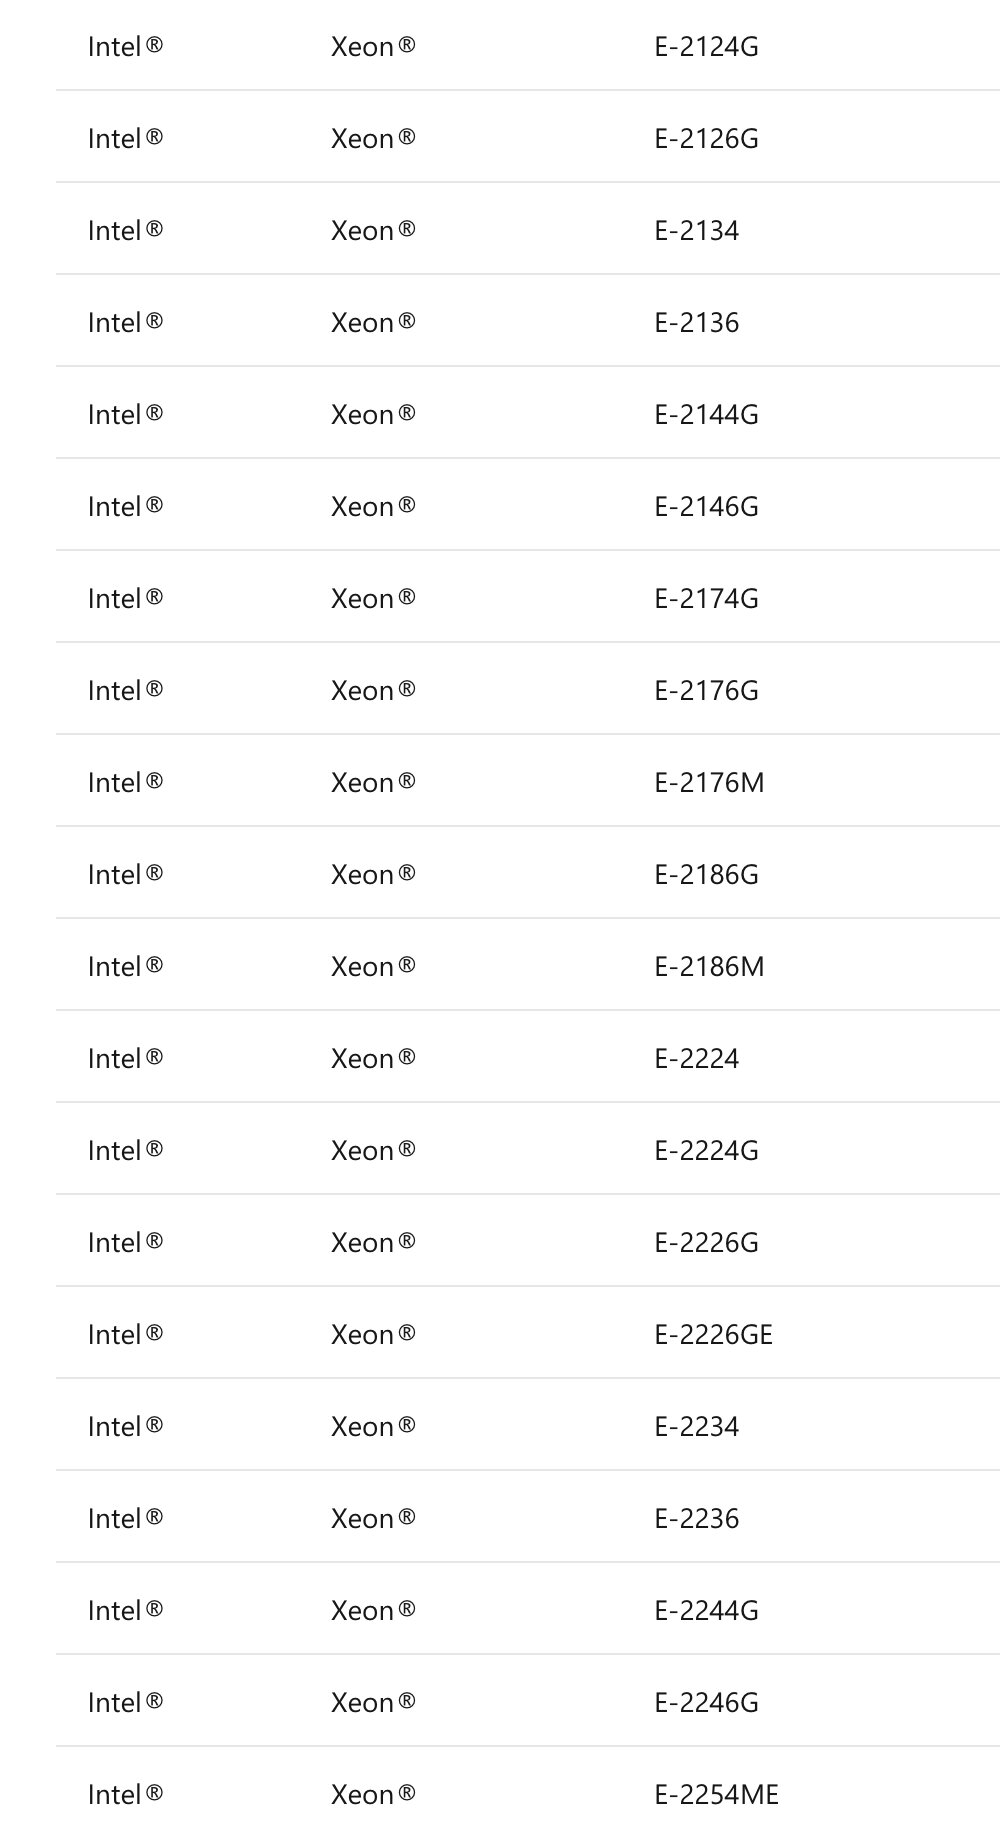This screenshot has width=1000, height=1830.
Task: Click the E-2226GE model text
Action: click(x=713, y=1335)
